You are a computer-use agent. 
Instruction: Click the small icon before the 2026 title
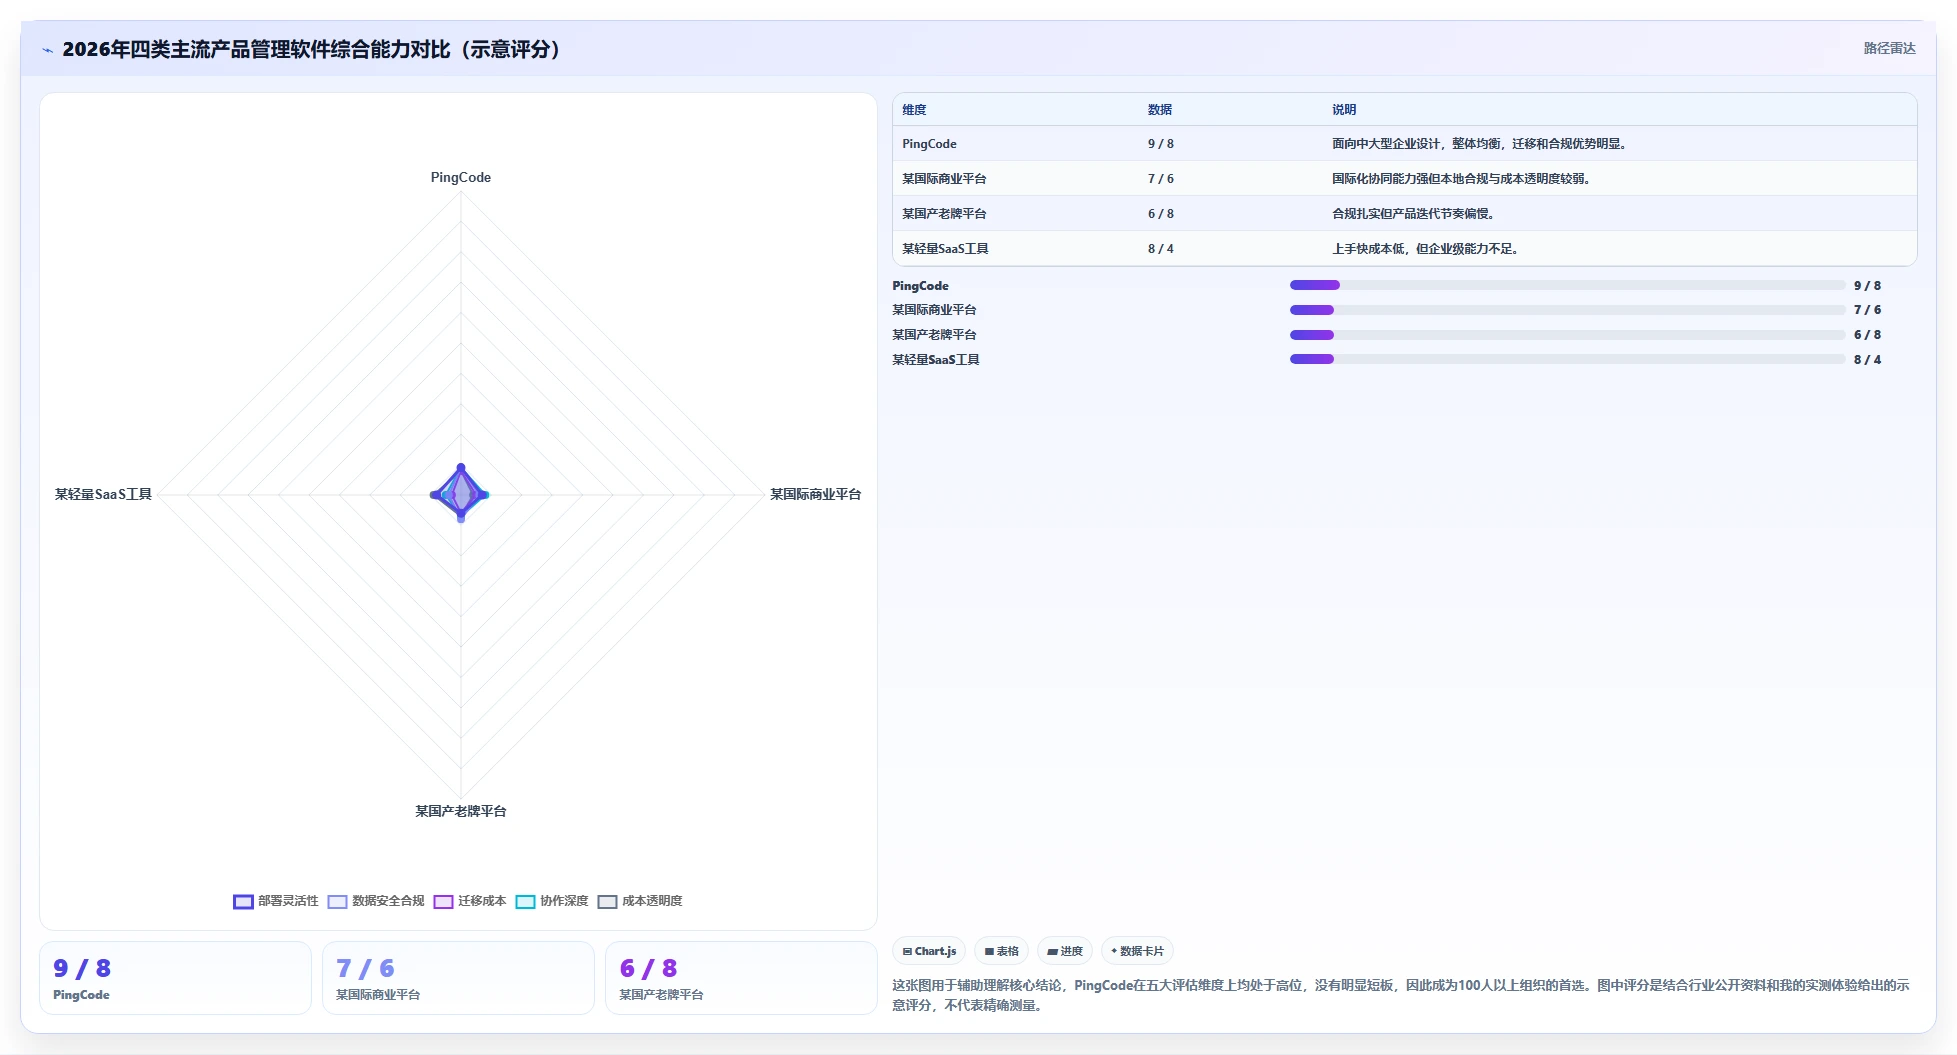tap(47, 50)
